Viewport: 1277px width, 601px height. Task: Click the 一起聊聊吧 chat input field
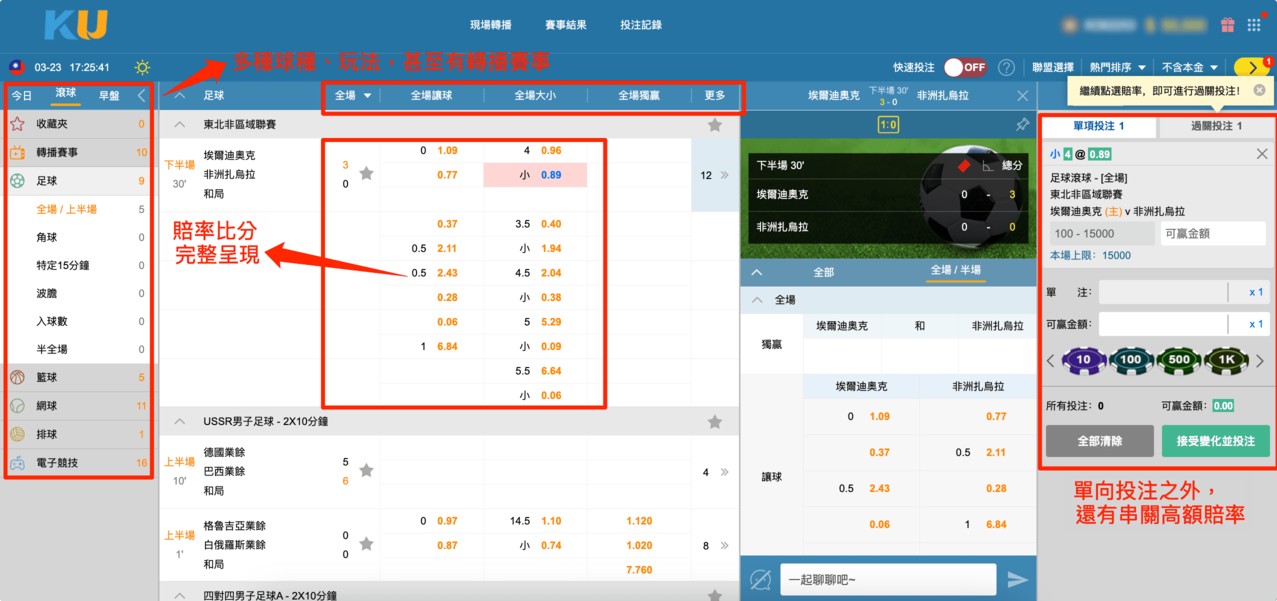coord(888,580)
